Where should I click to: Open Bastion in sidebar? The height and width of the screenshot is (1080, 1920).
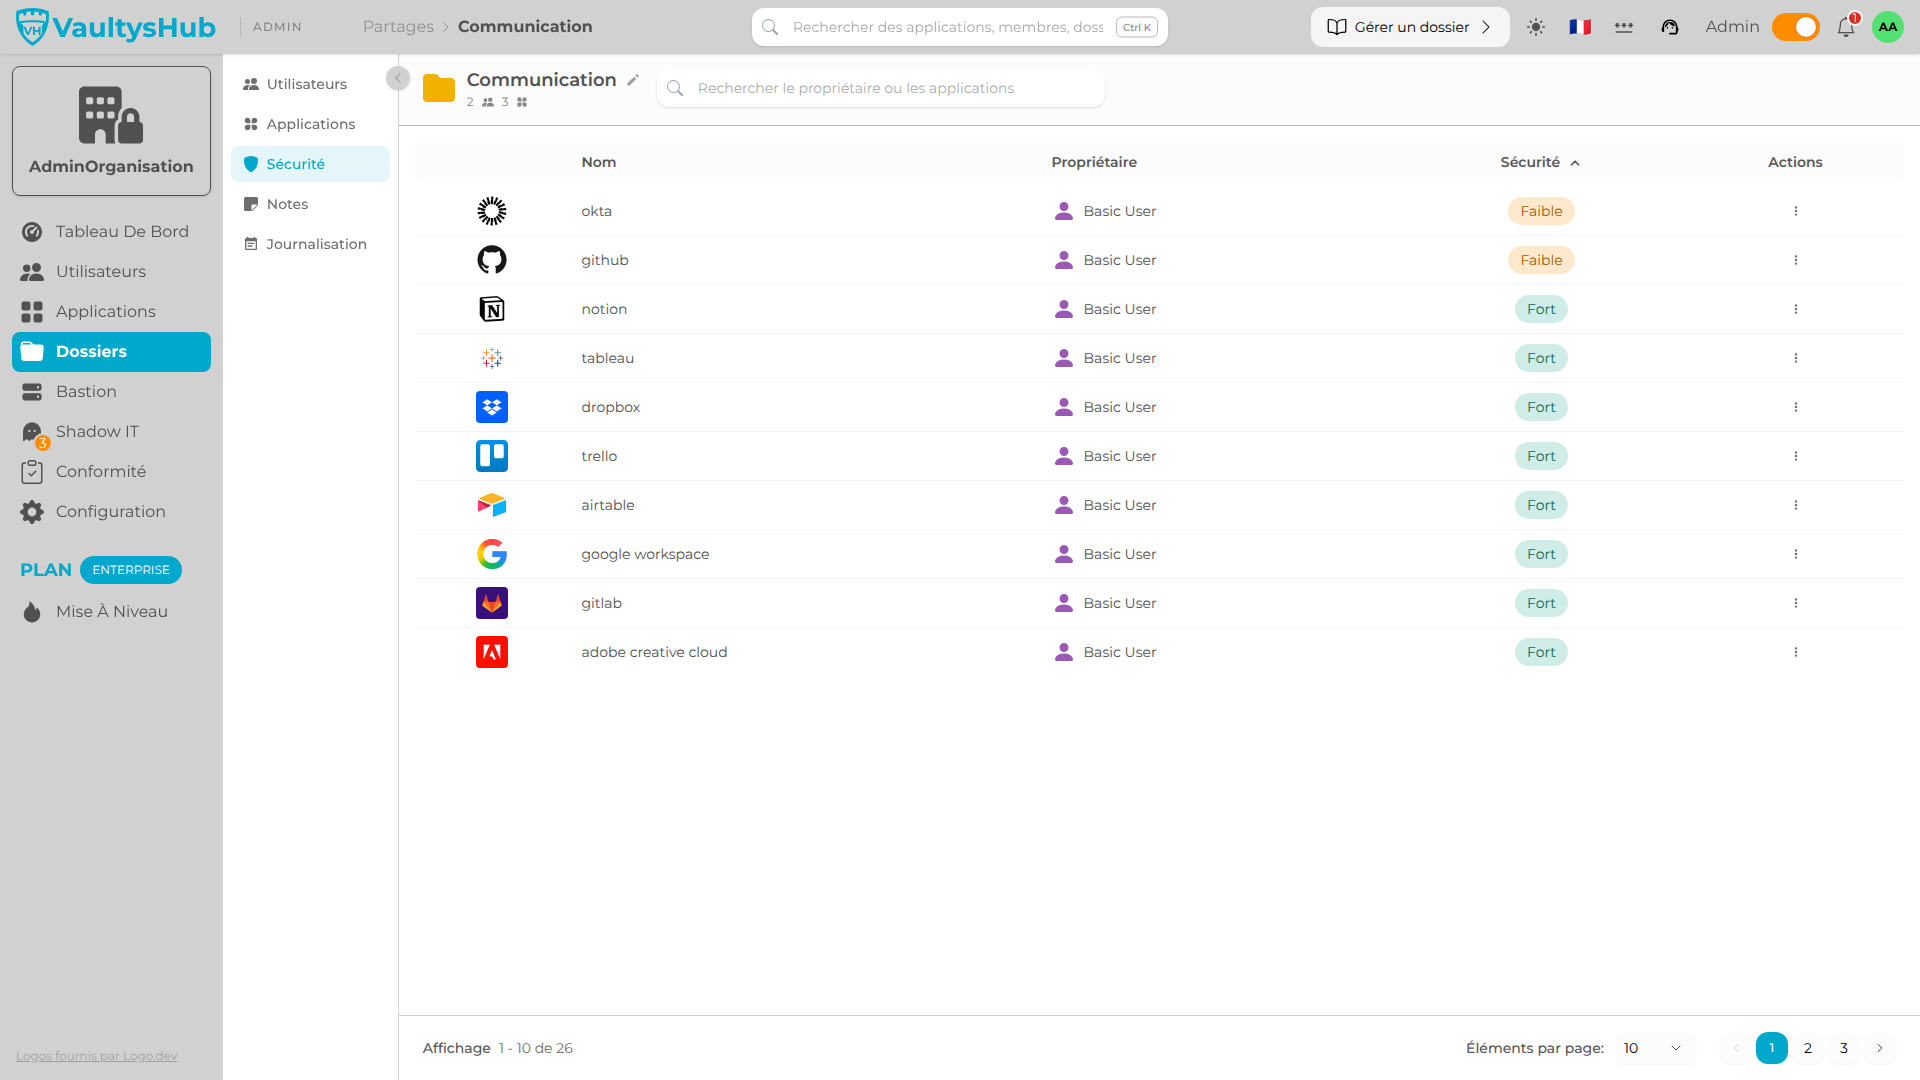pyautogui.click(x=111, y=392)
